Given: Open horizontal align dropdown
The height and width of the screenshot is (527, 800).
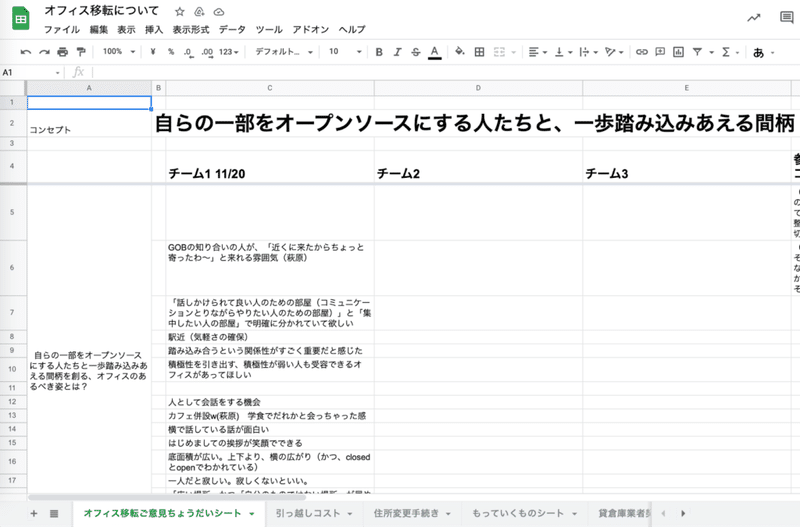Looking at the screenshot, I should (x=537, y=52).
